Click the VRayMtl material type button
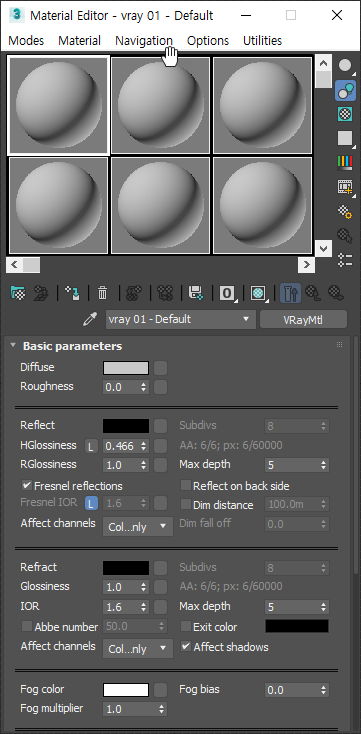 tap(303, 320)
